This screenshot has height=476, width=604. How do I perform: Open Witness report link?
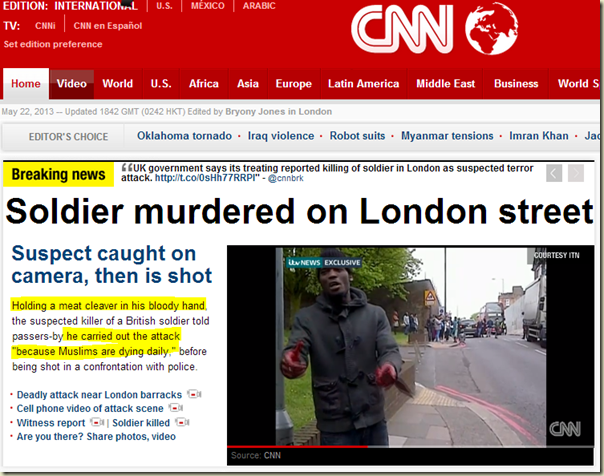(x=50, y=423)
